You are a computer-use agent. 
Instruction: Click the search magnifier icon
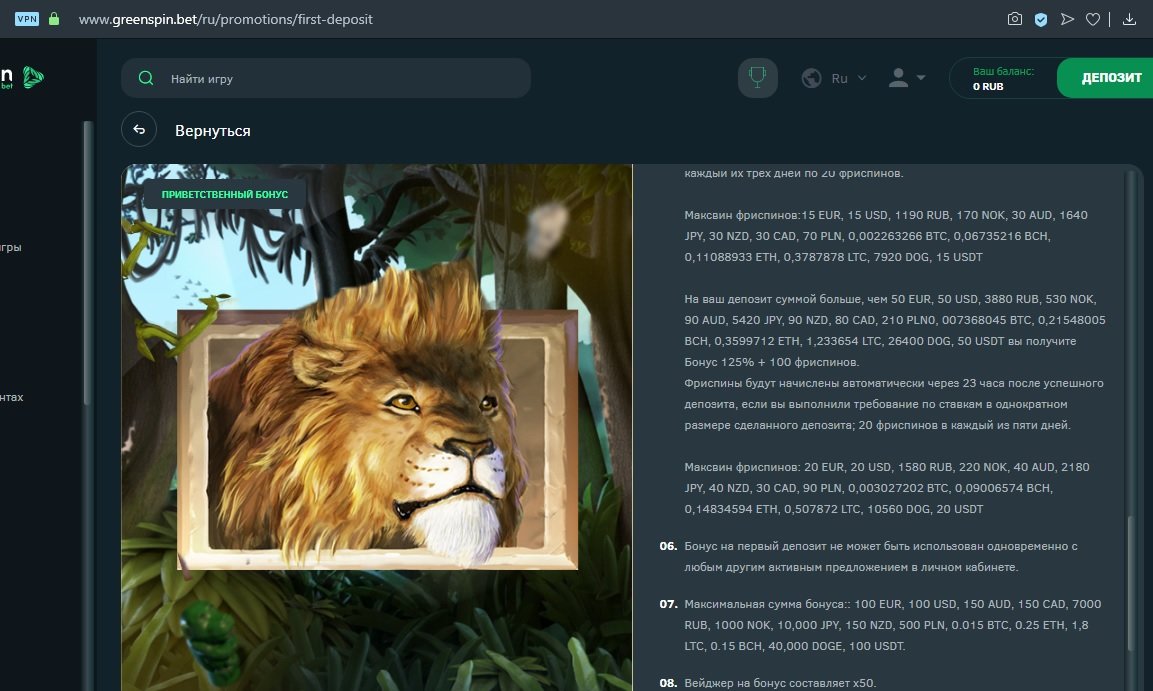pos(146,78)
